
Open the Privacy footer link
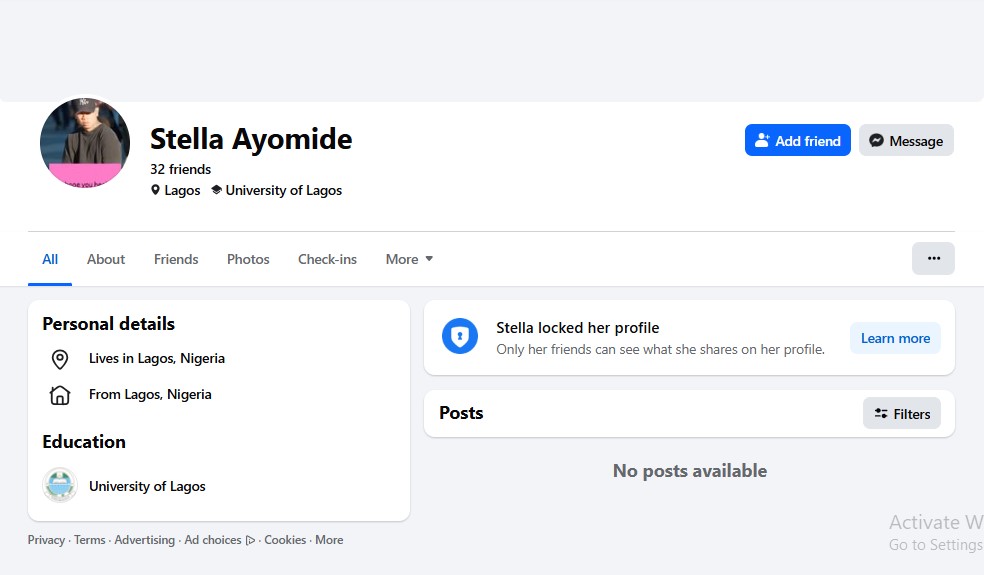(46, 540)
